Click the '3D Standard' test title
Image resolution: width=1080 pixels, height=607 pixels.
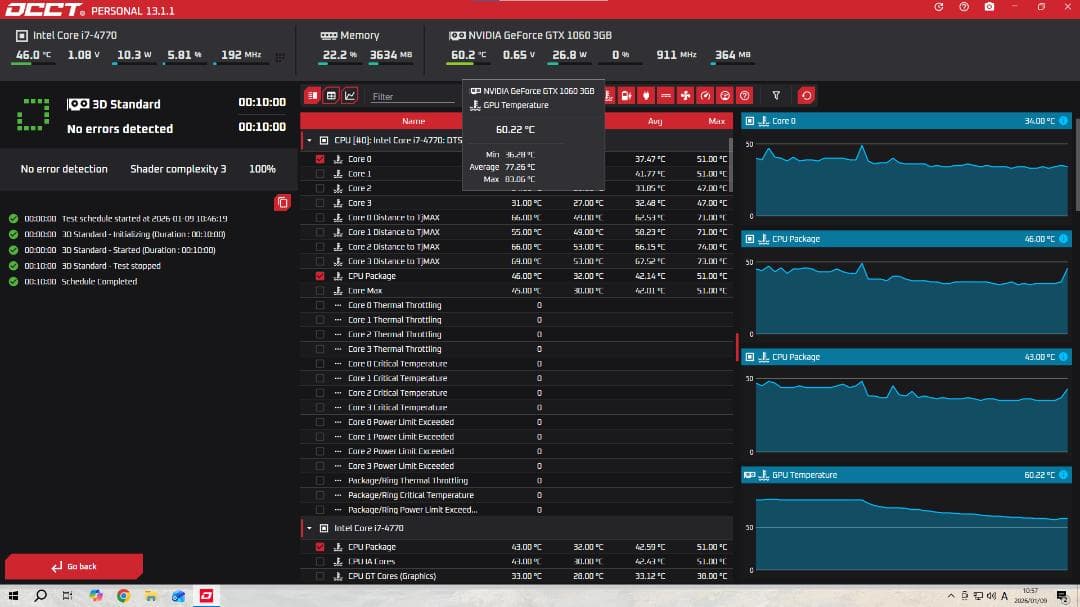pyautogui.click(x=126, y=104)
